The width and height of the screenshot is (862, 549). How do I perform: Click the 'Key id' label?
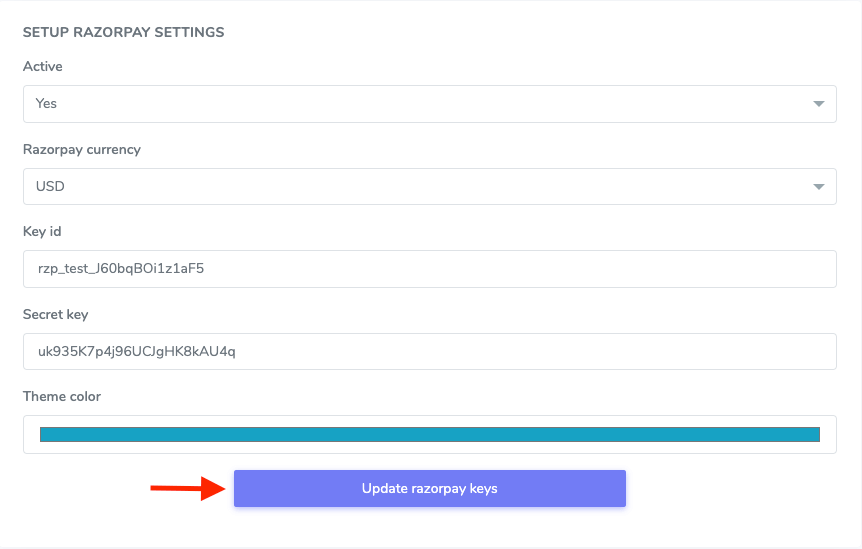pyautogui.click(x=42, y=232)
